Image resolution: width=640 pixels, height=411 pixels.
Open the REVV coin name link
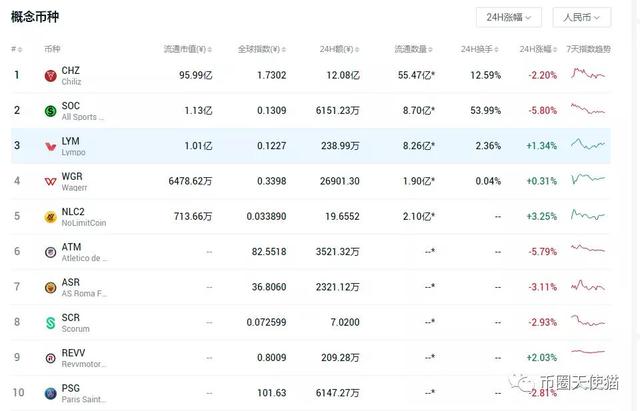[73, 353]
